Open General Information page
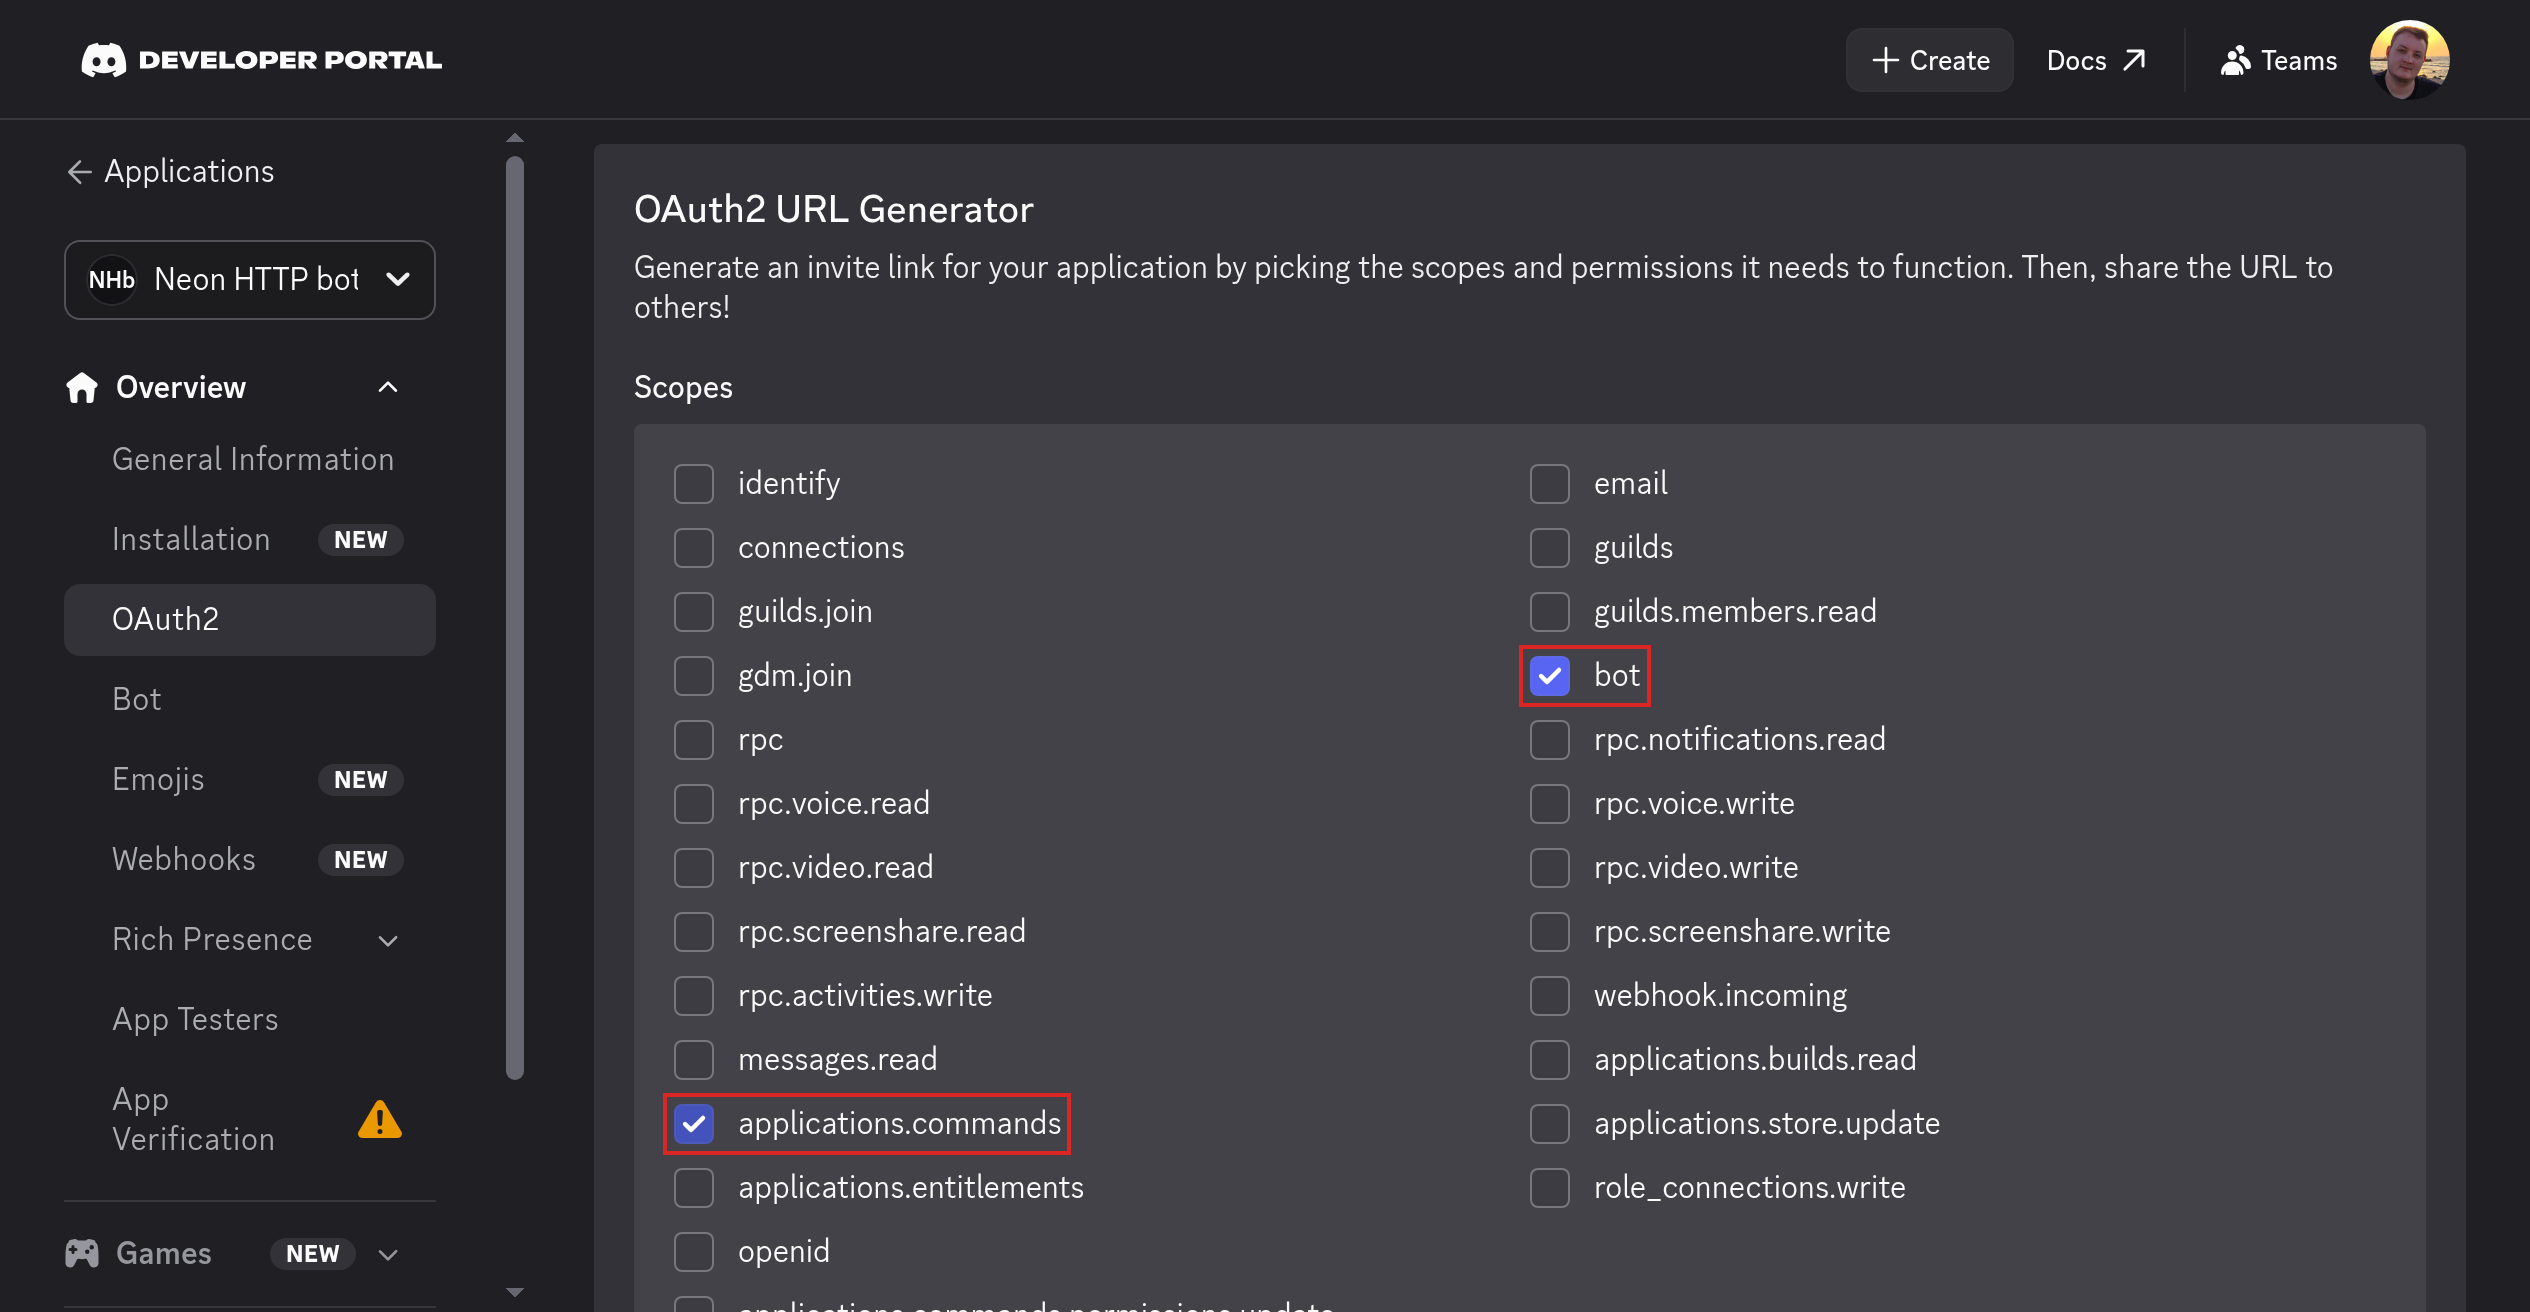This screenshot has height=1312, width=2530. point(253,460)
